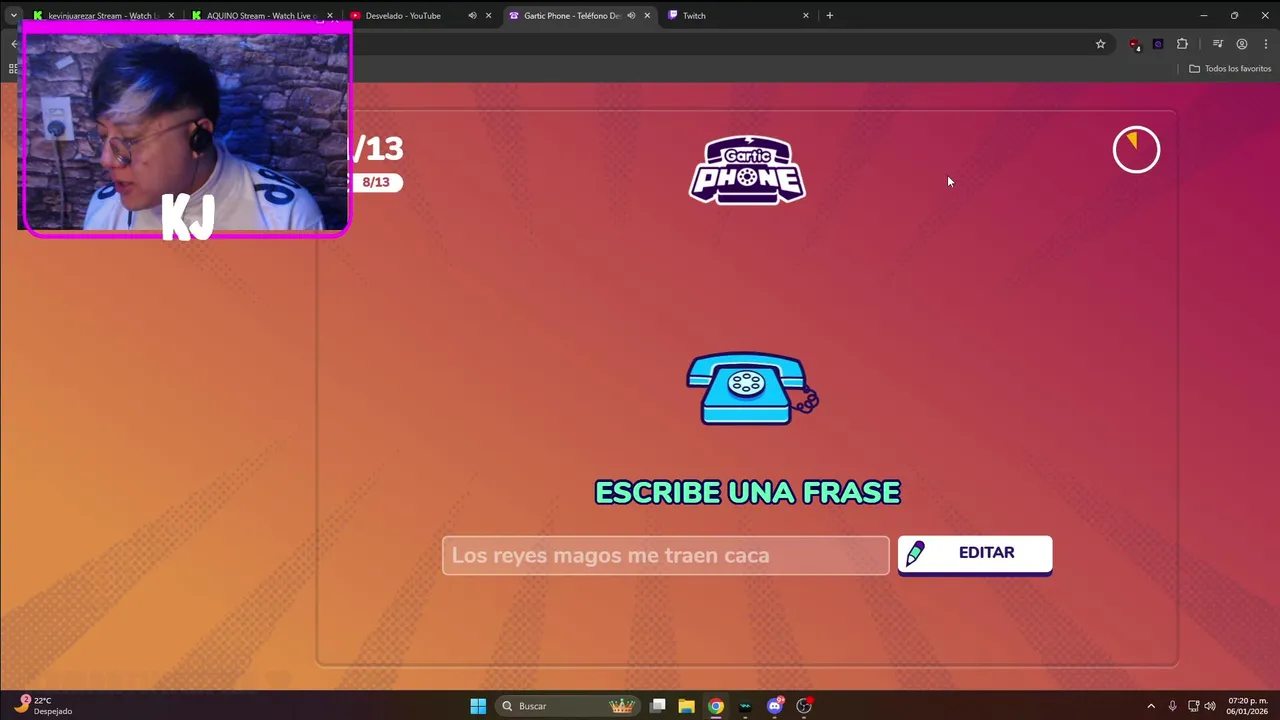Open the tab search dropdown arrow
The image size is (1280, 720).
(13, 15)
